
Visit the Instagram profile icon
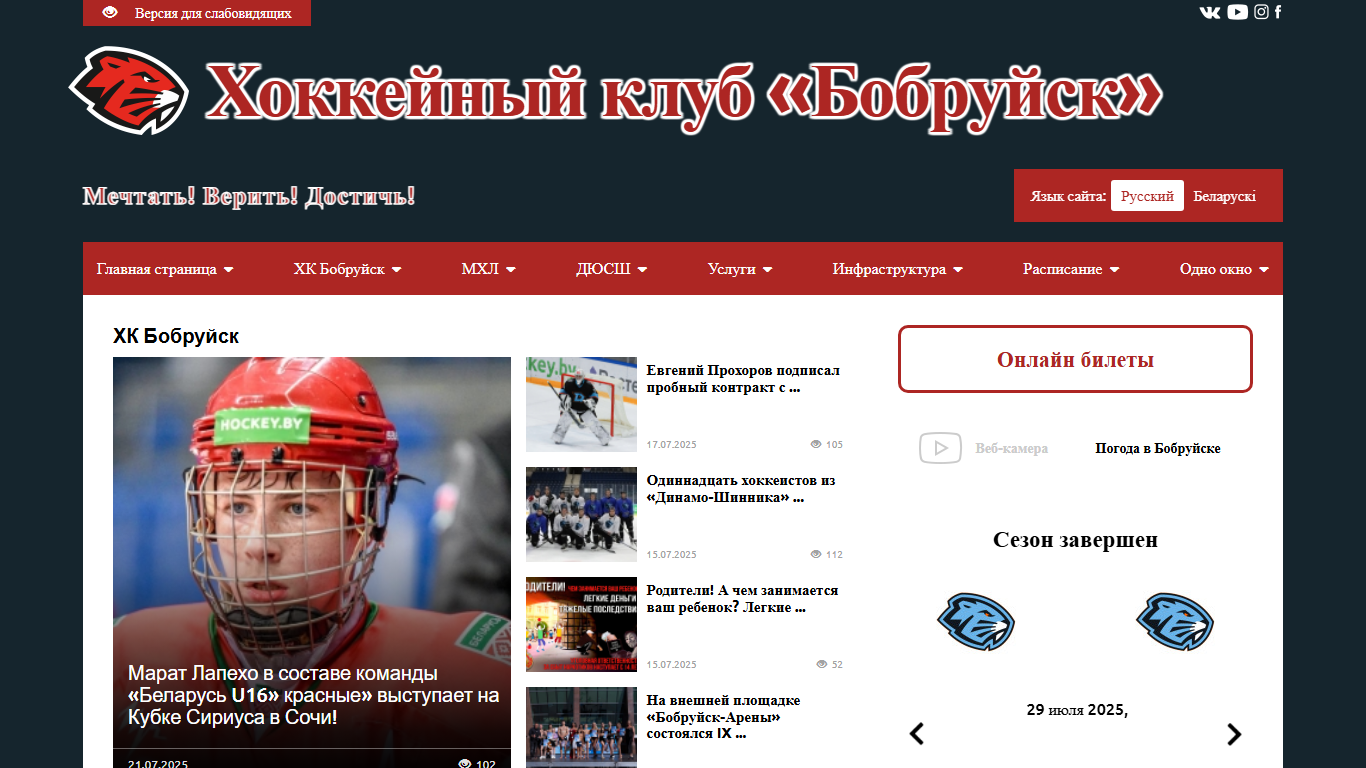click(1262, 12)
